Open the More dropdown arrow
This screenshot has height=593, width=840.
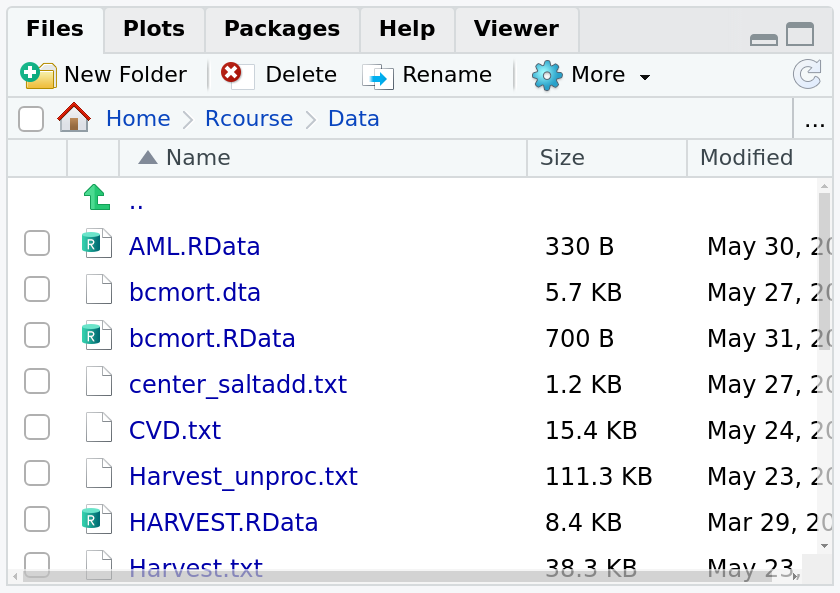click(644, 76)
